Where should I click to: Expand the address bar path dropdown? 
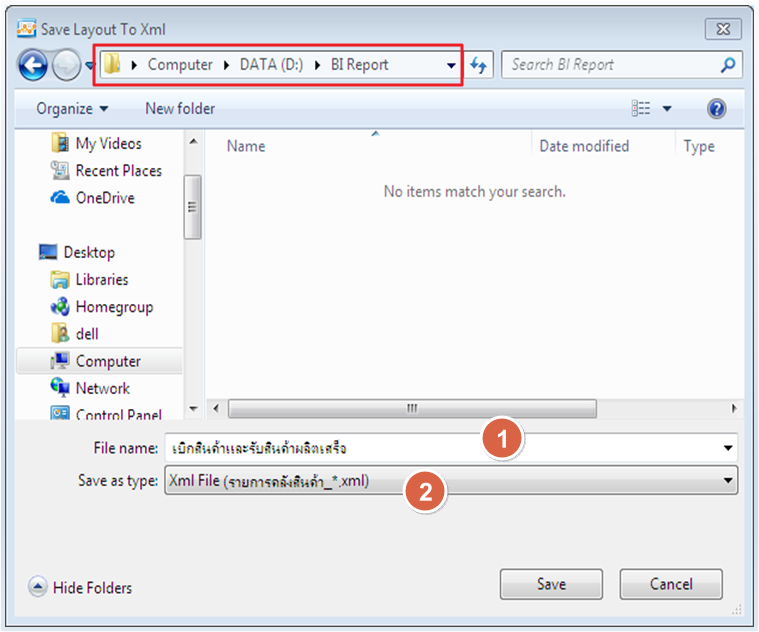tap(451, 66)
